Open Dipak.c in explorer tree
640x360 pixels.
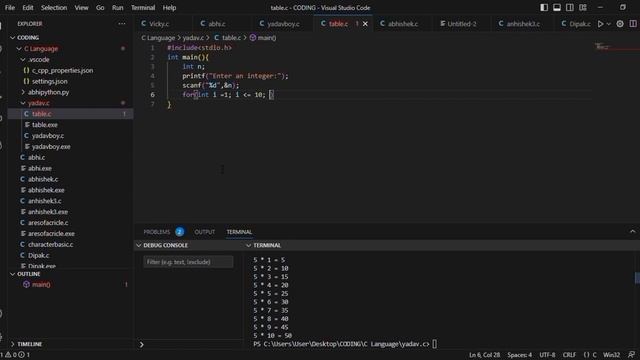tap(38, 256)
